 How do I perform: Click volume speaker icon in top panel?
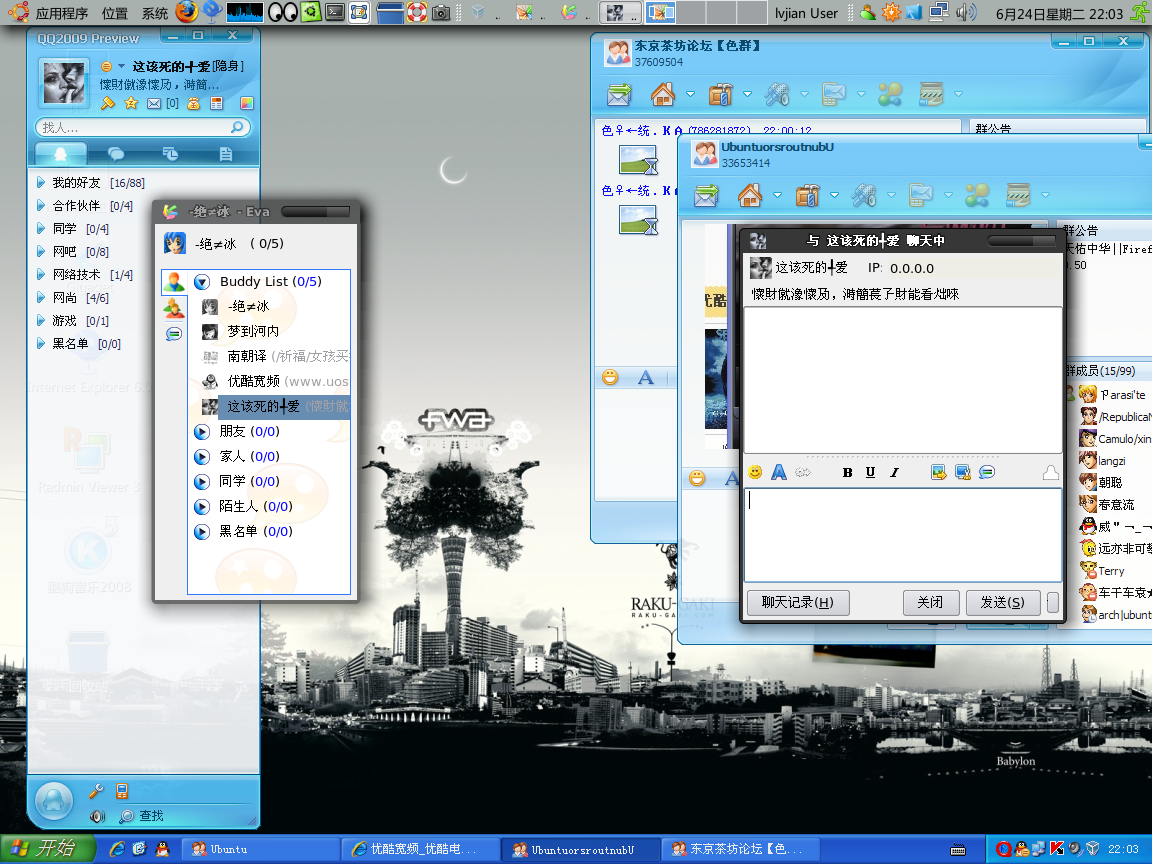[966, 12]
